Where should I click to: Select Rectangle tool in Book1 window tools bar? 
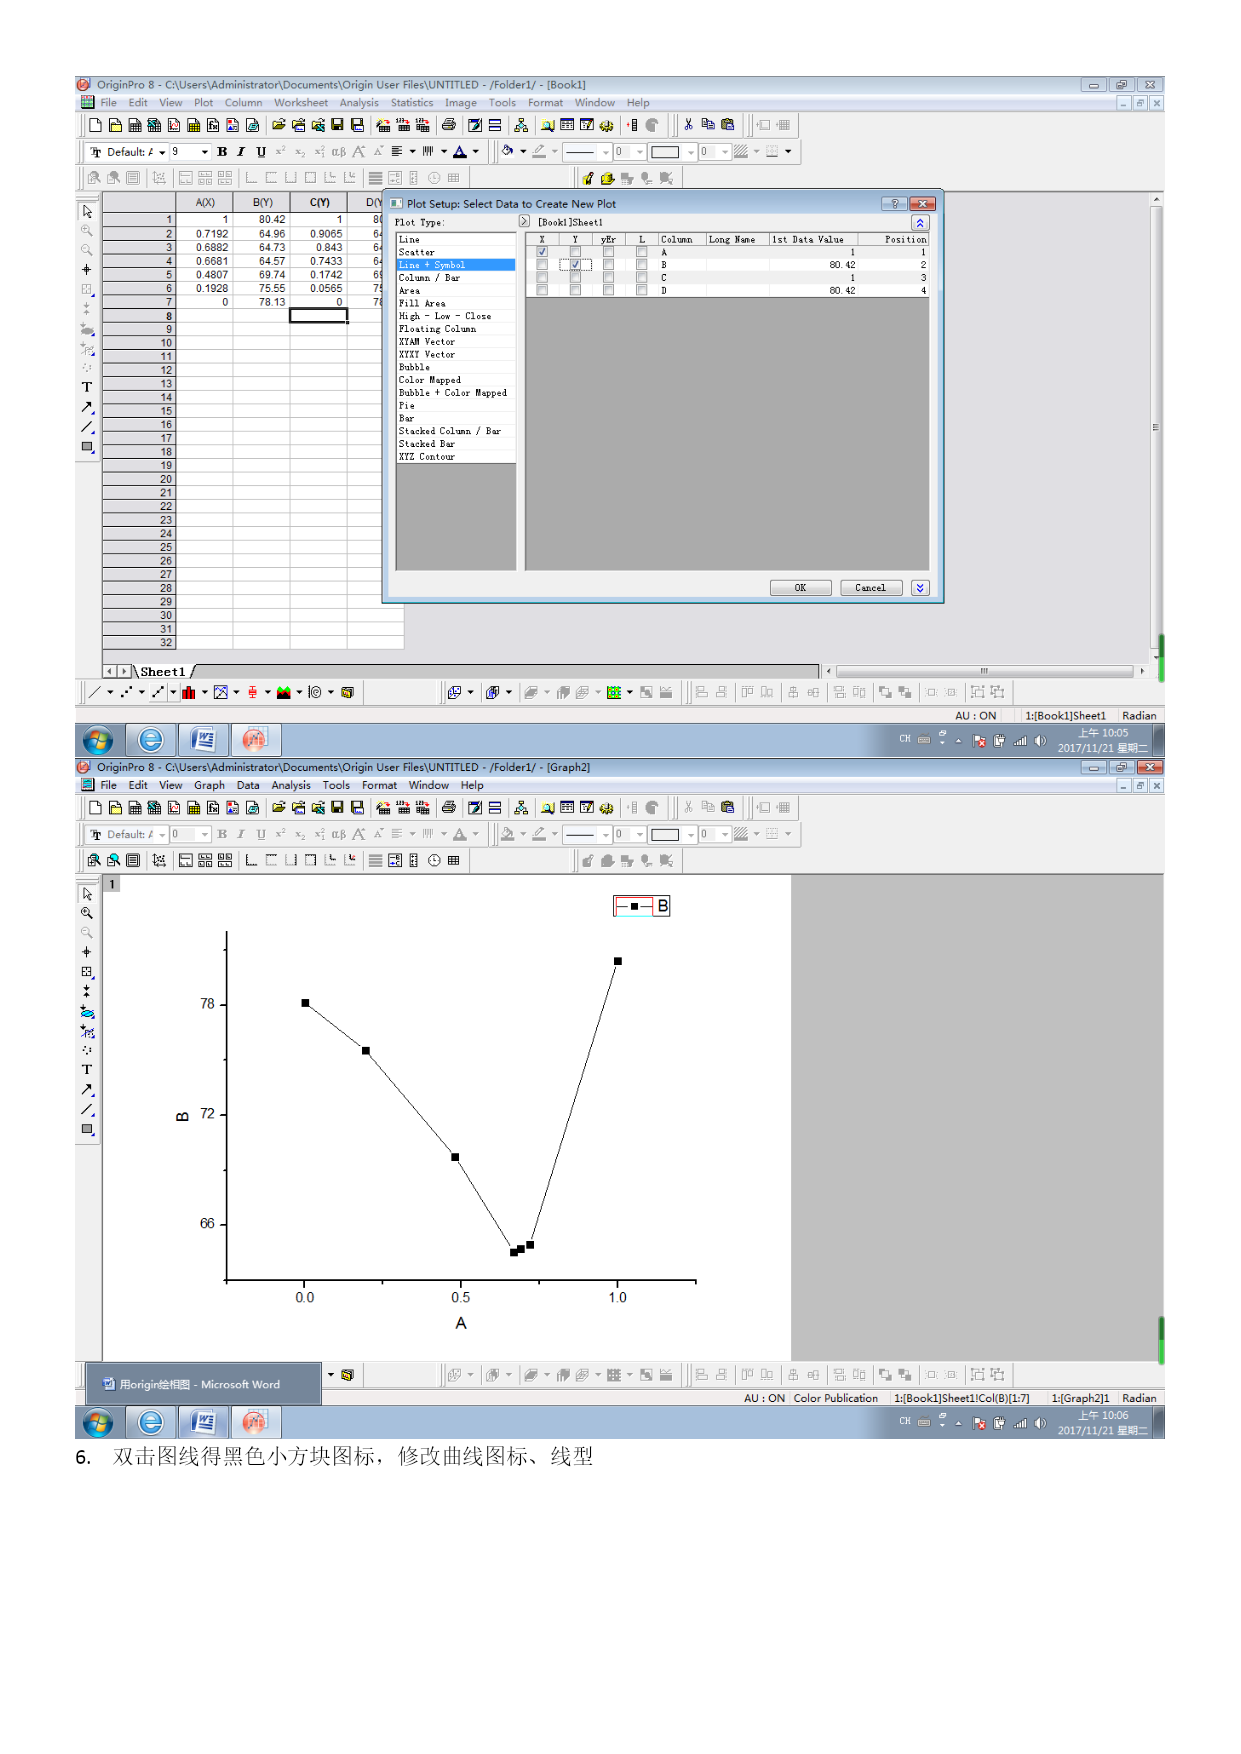pyautogui.click(x=87, y=447)
